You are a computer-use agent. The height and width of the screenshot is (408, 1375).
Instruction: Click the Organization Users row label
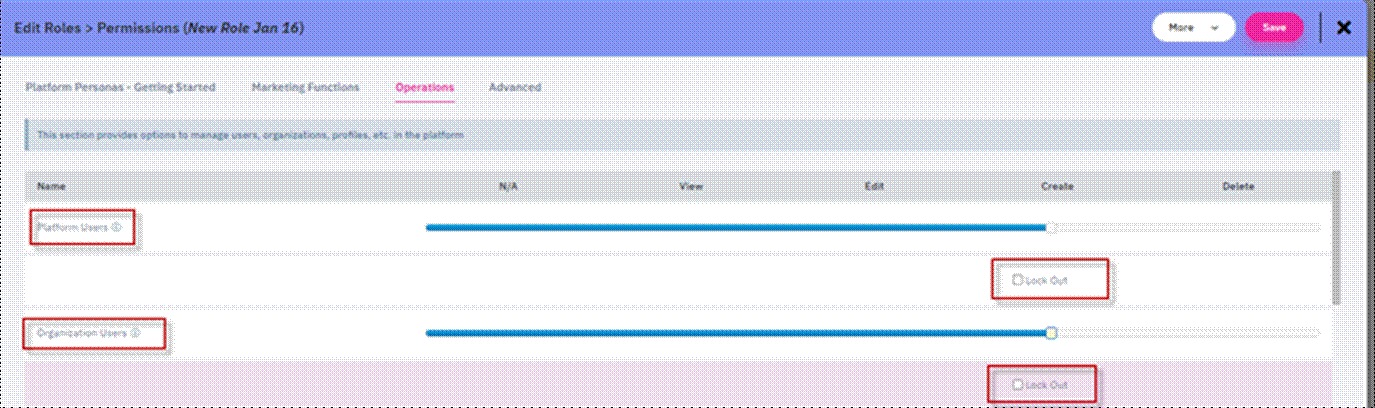click(82, 333)
